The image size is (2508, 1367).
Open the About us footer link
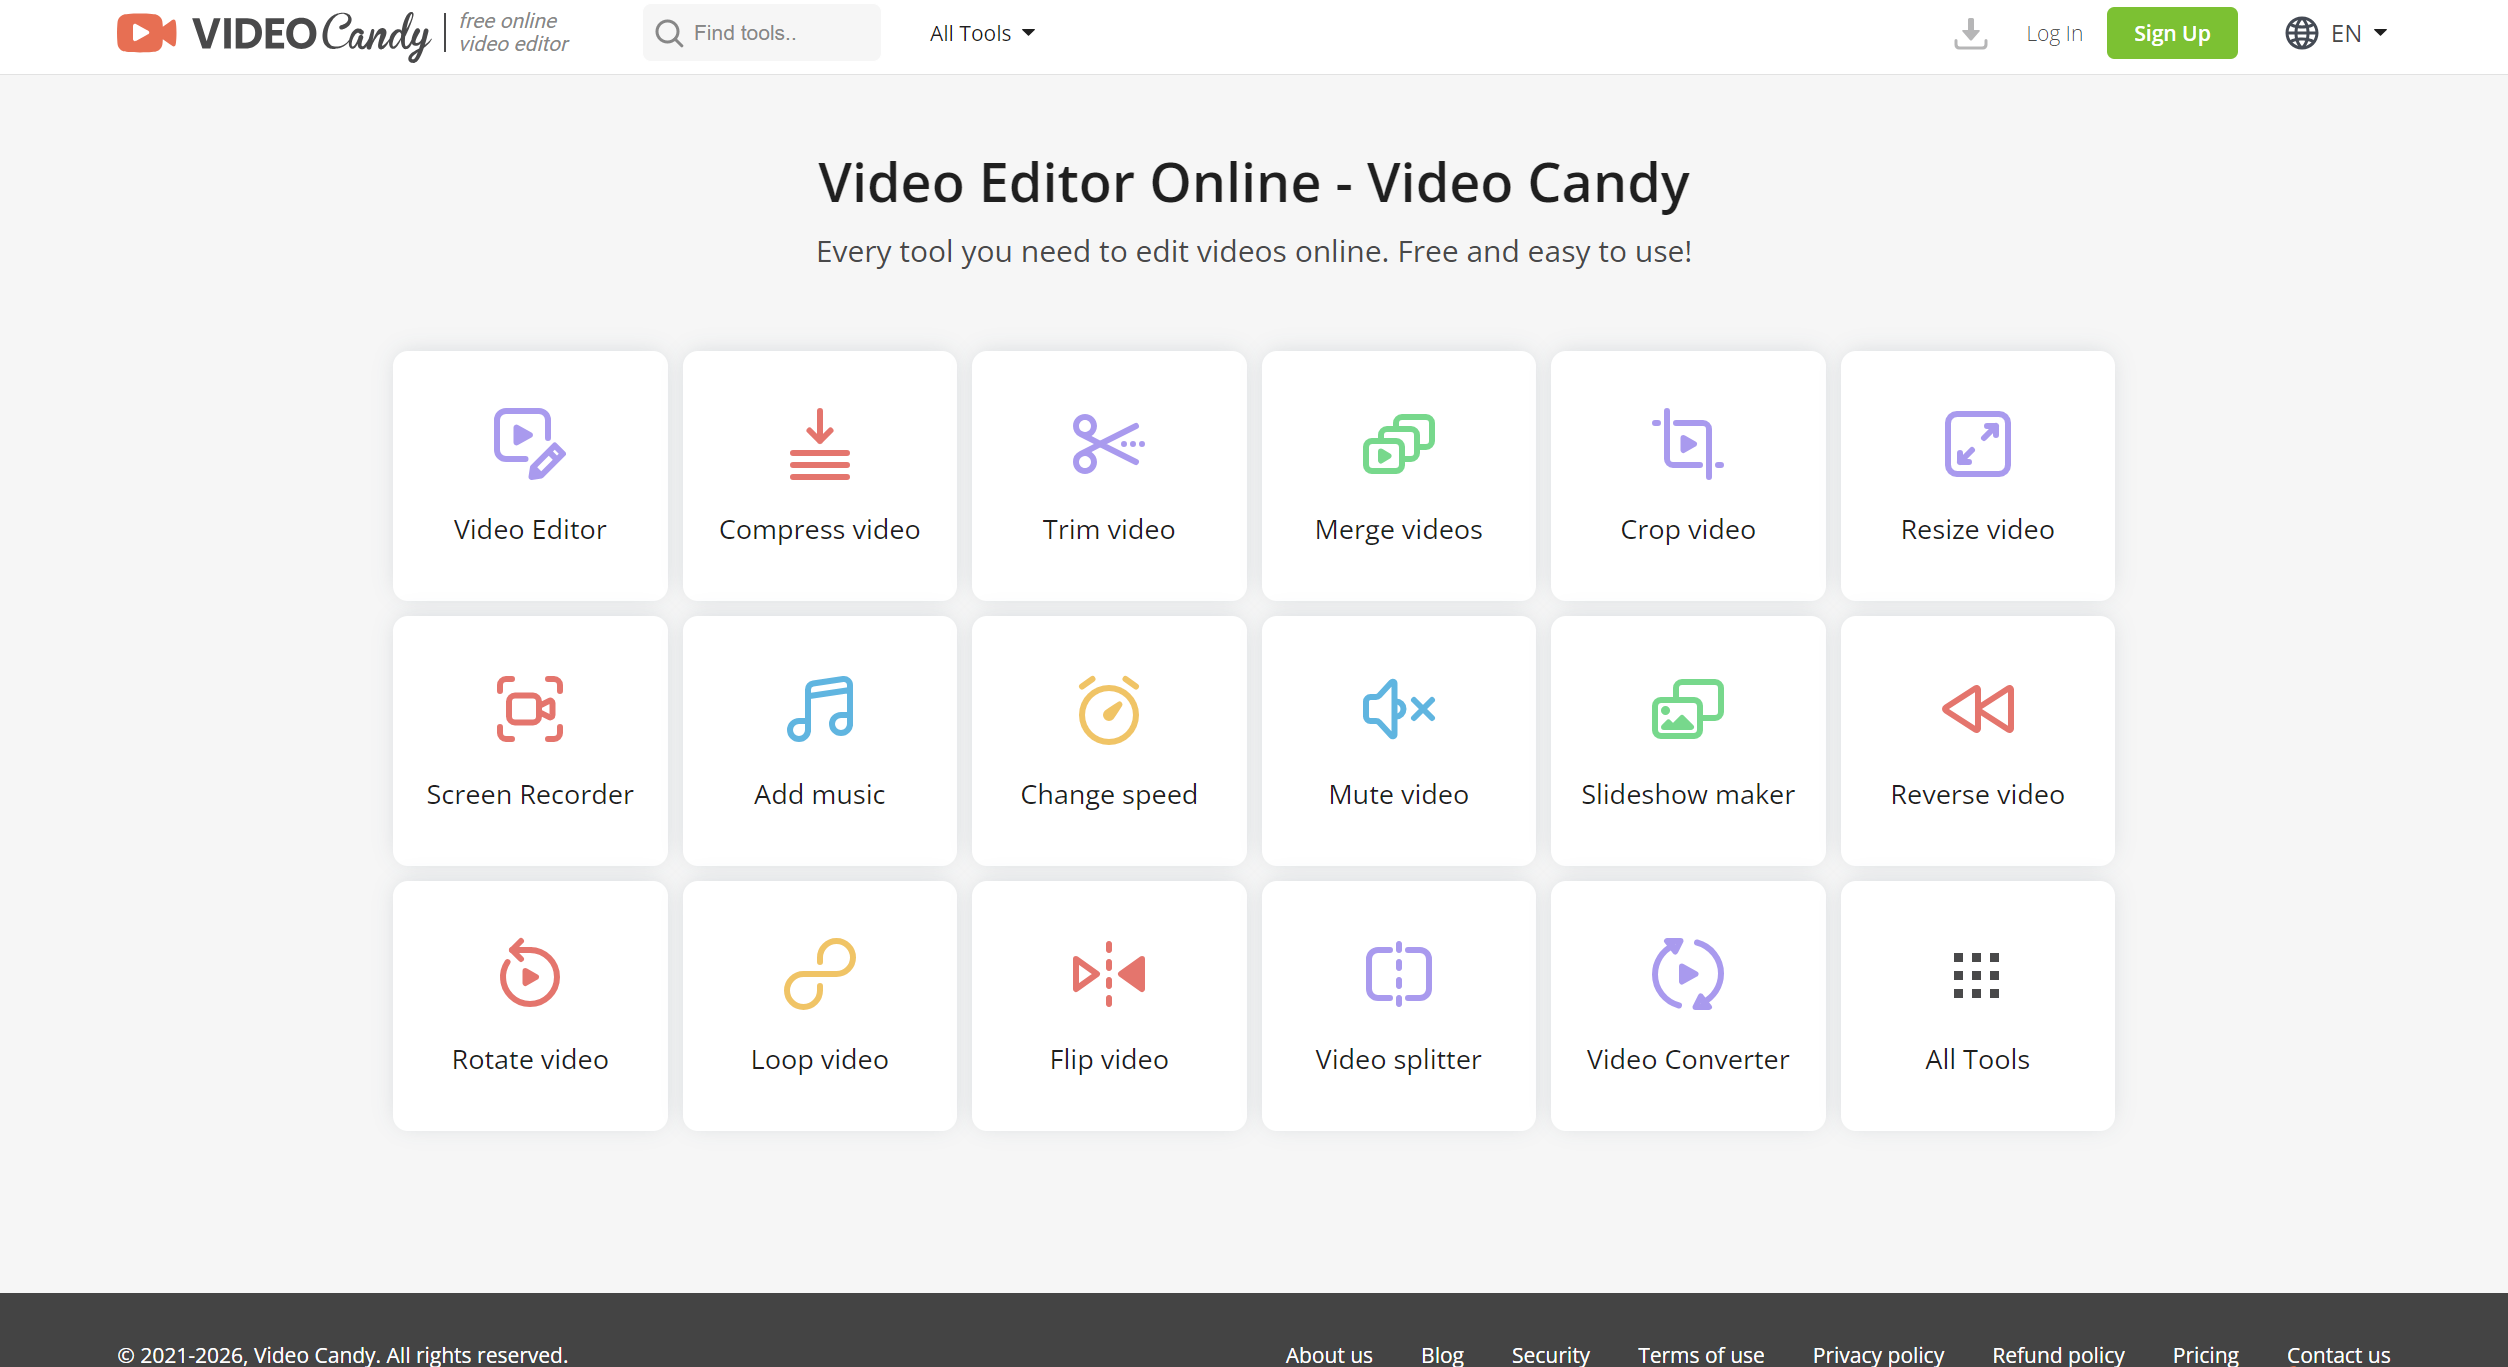click(x=1328, y=1354)
